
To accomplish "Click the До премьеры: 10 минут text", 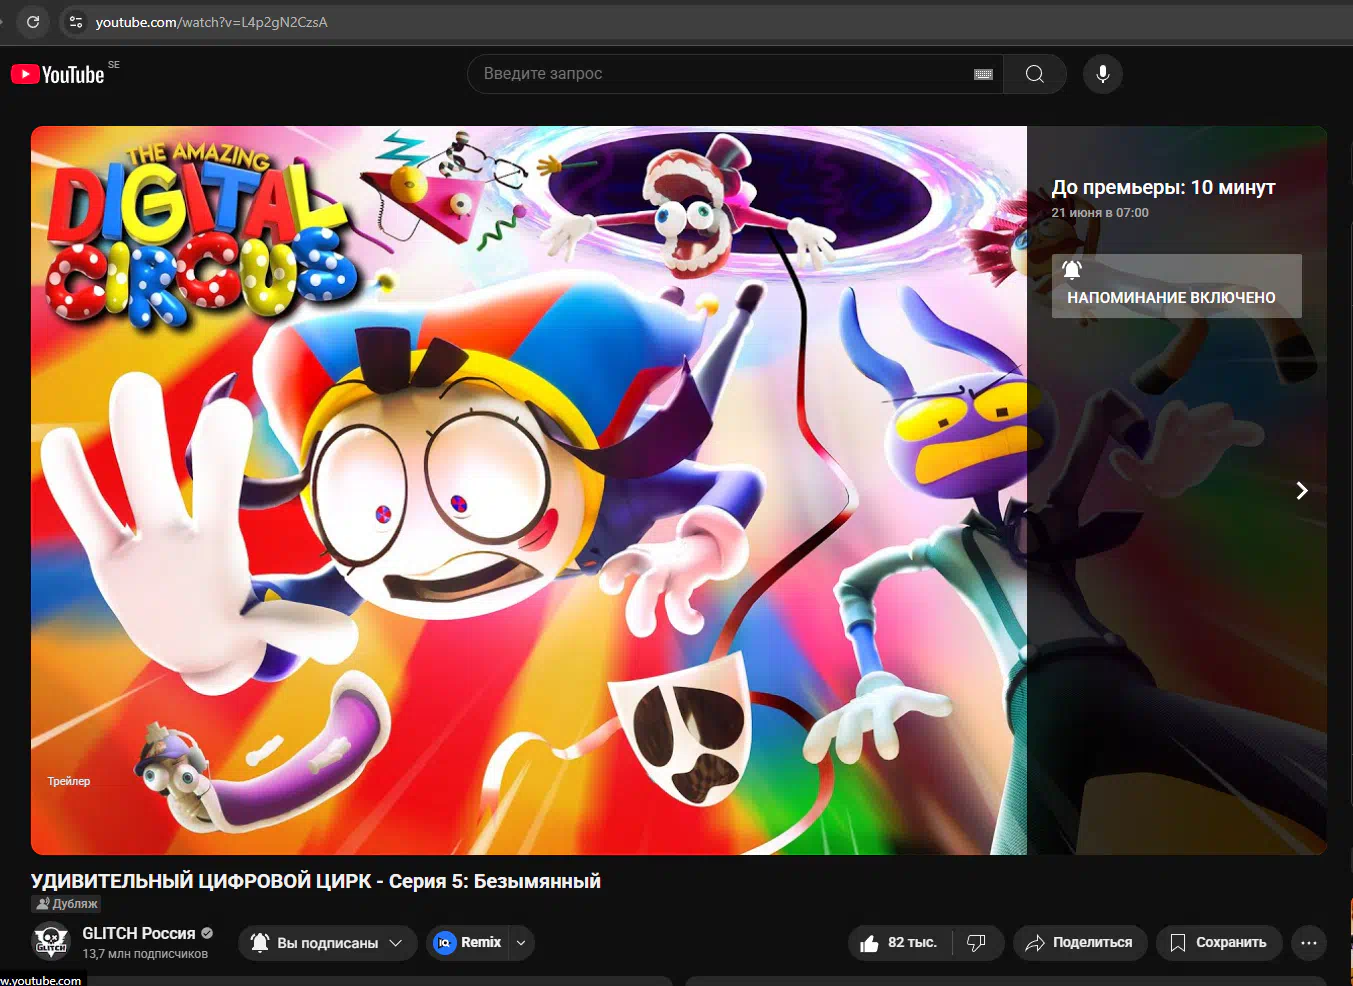I will (x=1163, y=187).
